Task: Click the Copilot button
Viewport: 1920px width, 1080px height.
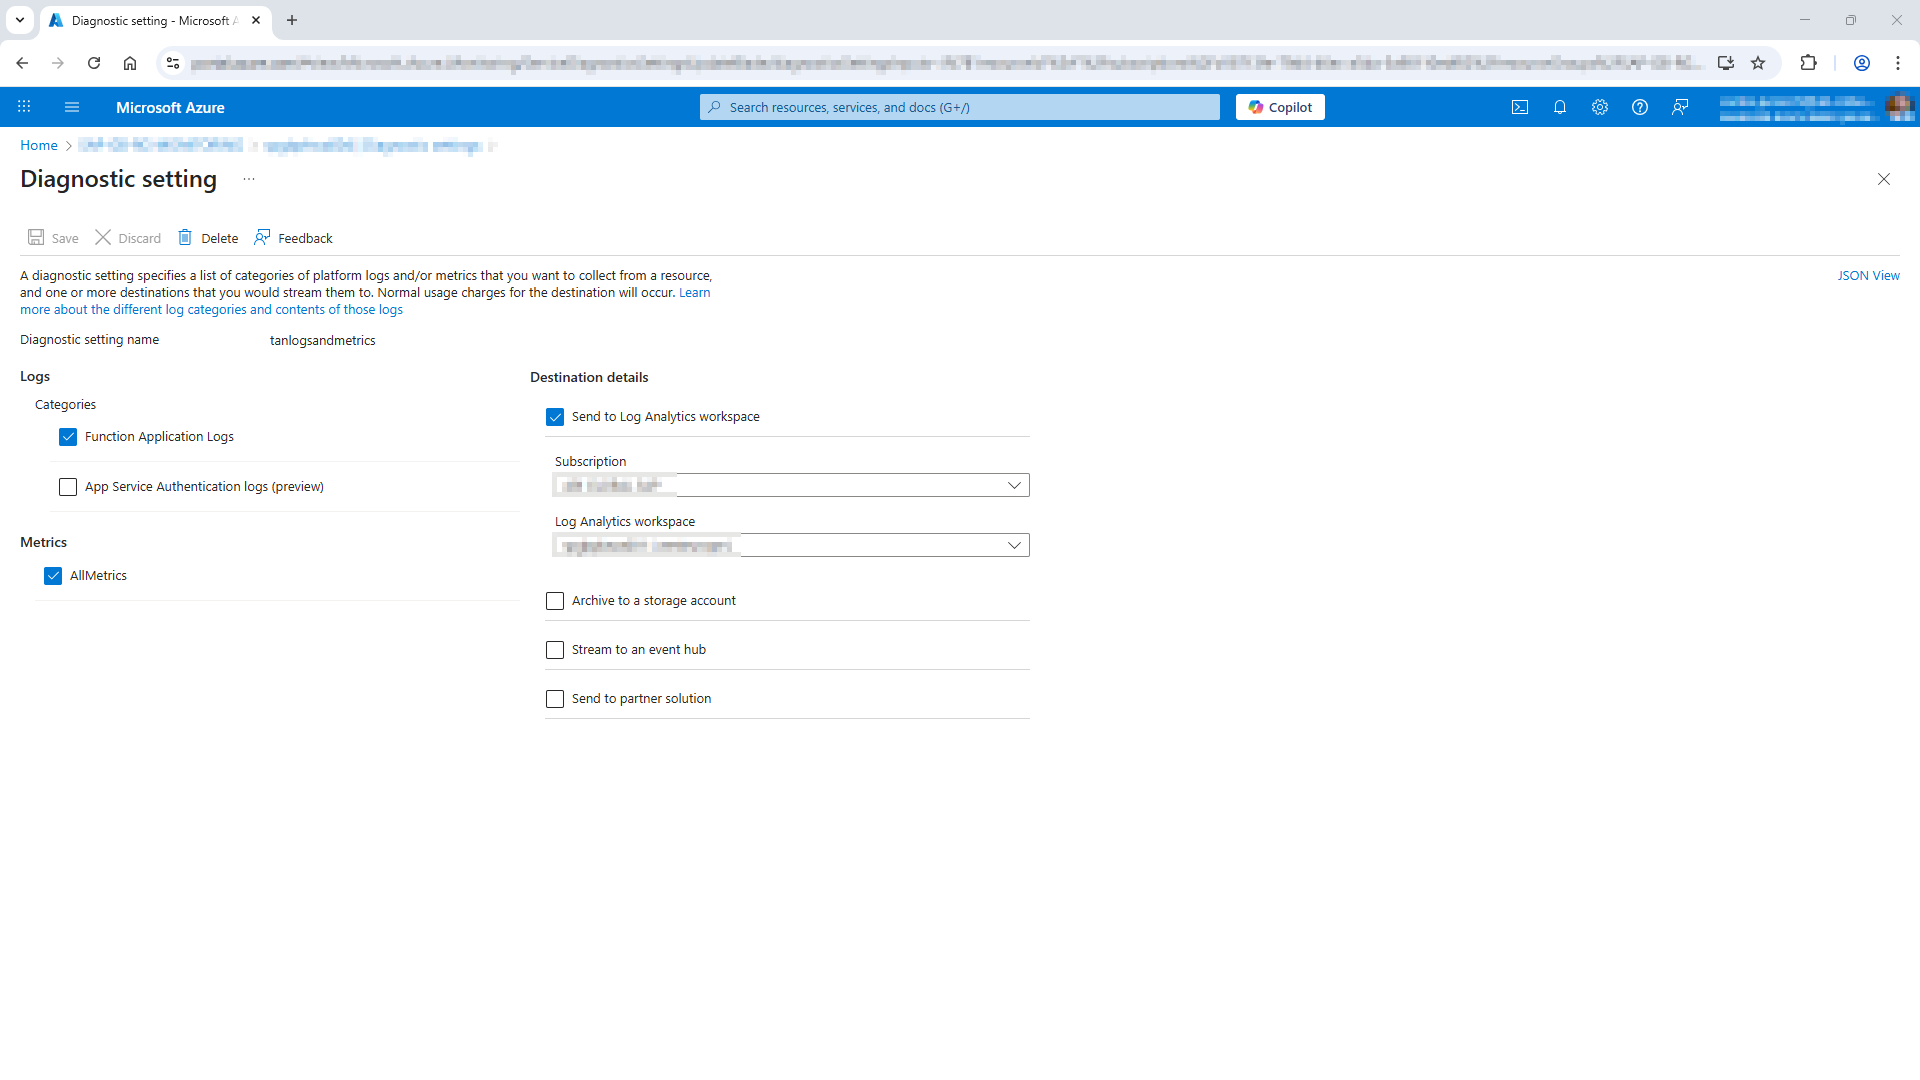Action: (x=1280, y=107)
